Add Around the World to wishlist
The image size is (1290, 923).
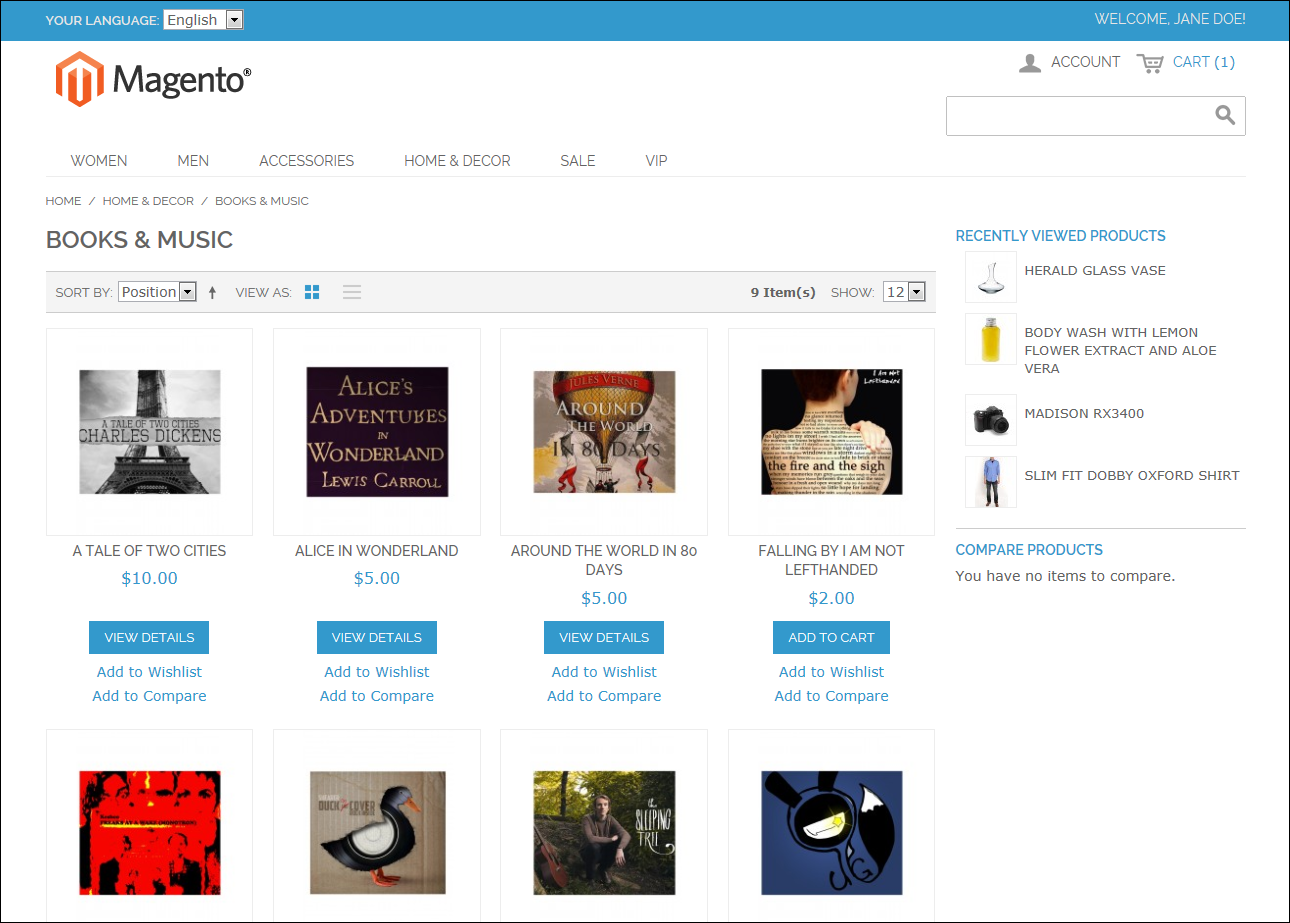tap(604, 672)
